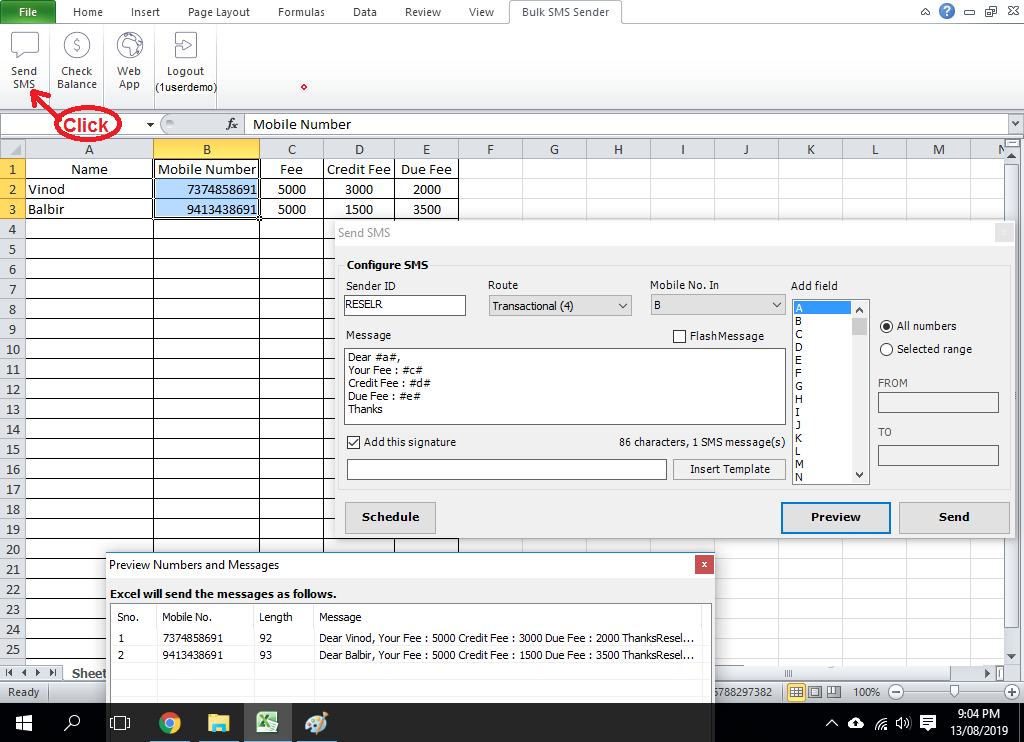Click in the Message text area
This screenshot has height=742, width=1024.
tap(565, 386)
